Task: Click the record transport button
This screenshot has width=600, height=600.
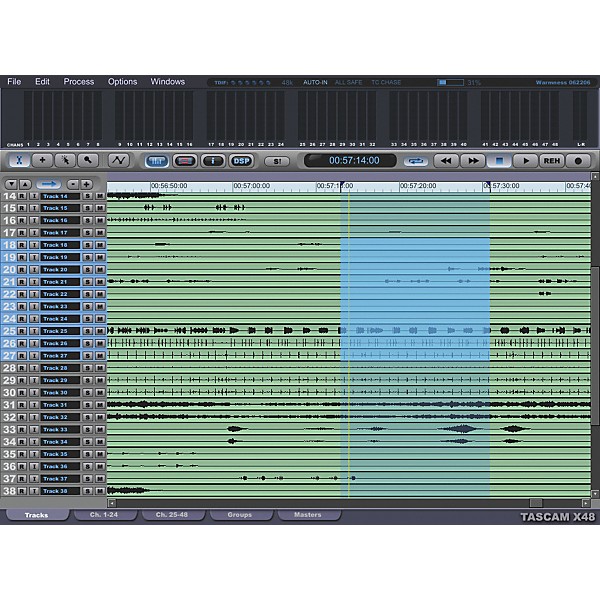Action: point(578,161)
